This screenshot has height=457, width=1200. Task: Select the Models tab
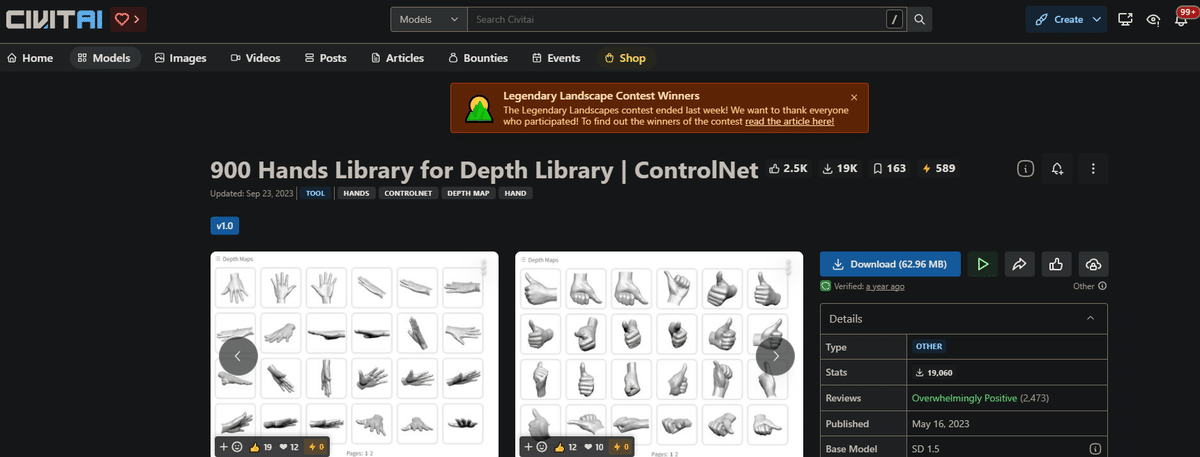(x=104, y=58)
